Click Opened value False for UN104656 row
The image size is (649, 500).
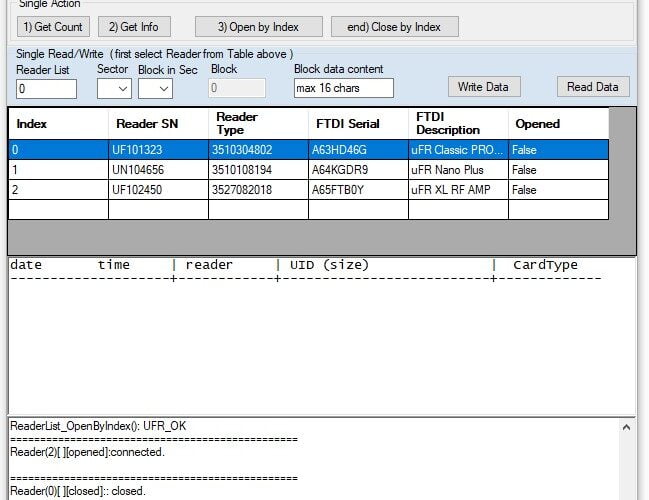point(558,170)
